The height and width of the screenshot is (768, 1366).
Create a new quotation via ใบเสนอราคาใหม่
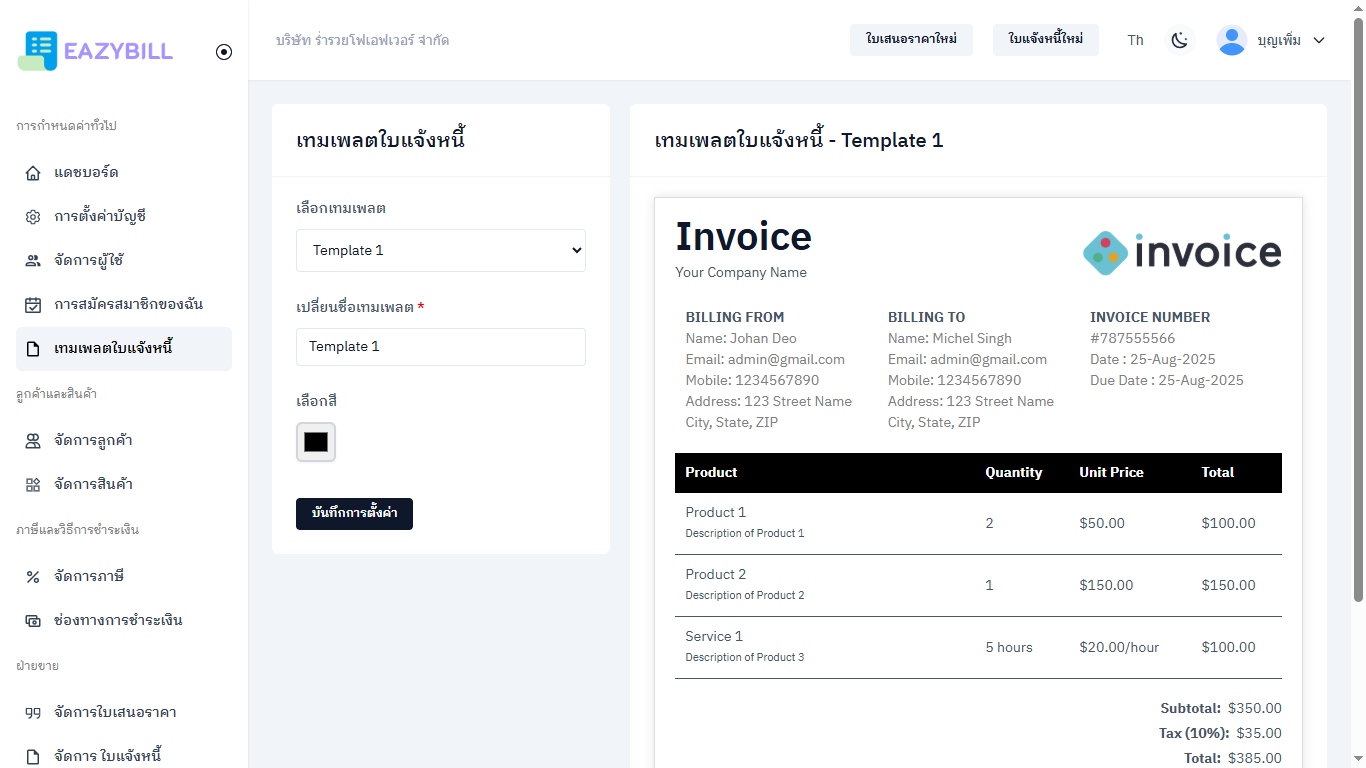(x=911, y=40)
